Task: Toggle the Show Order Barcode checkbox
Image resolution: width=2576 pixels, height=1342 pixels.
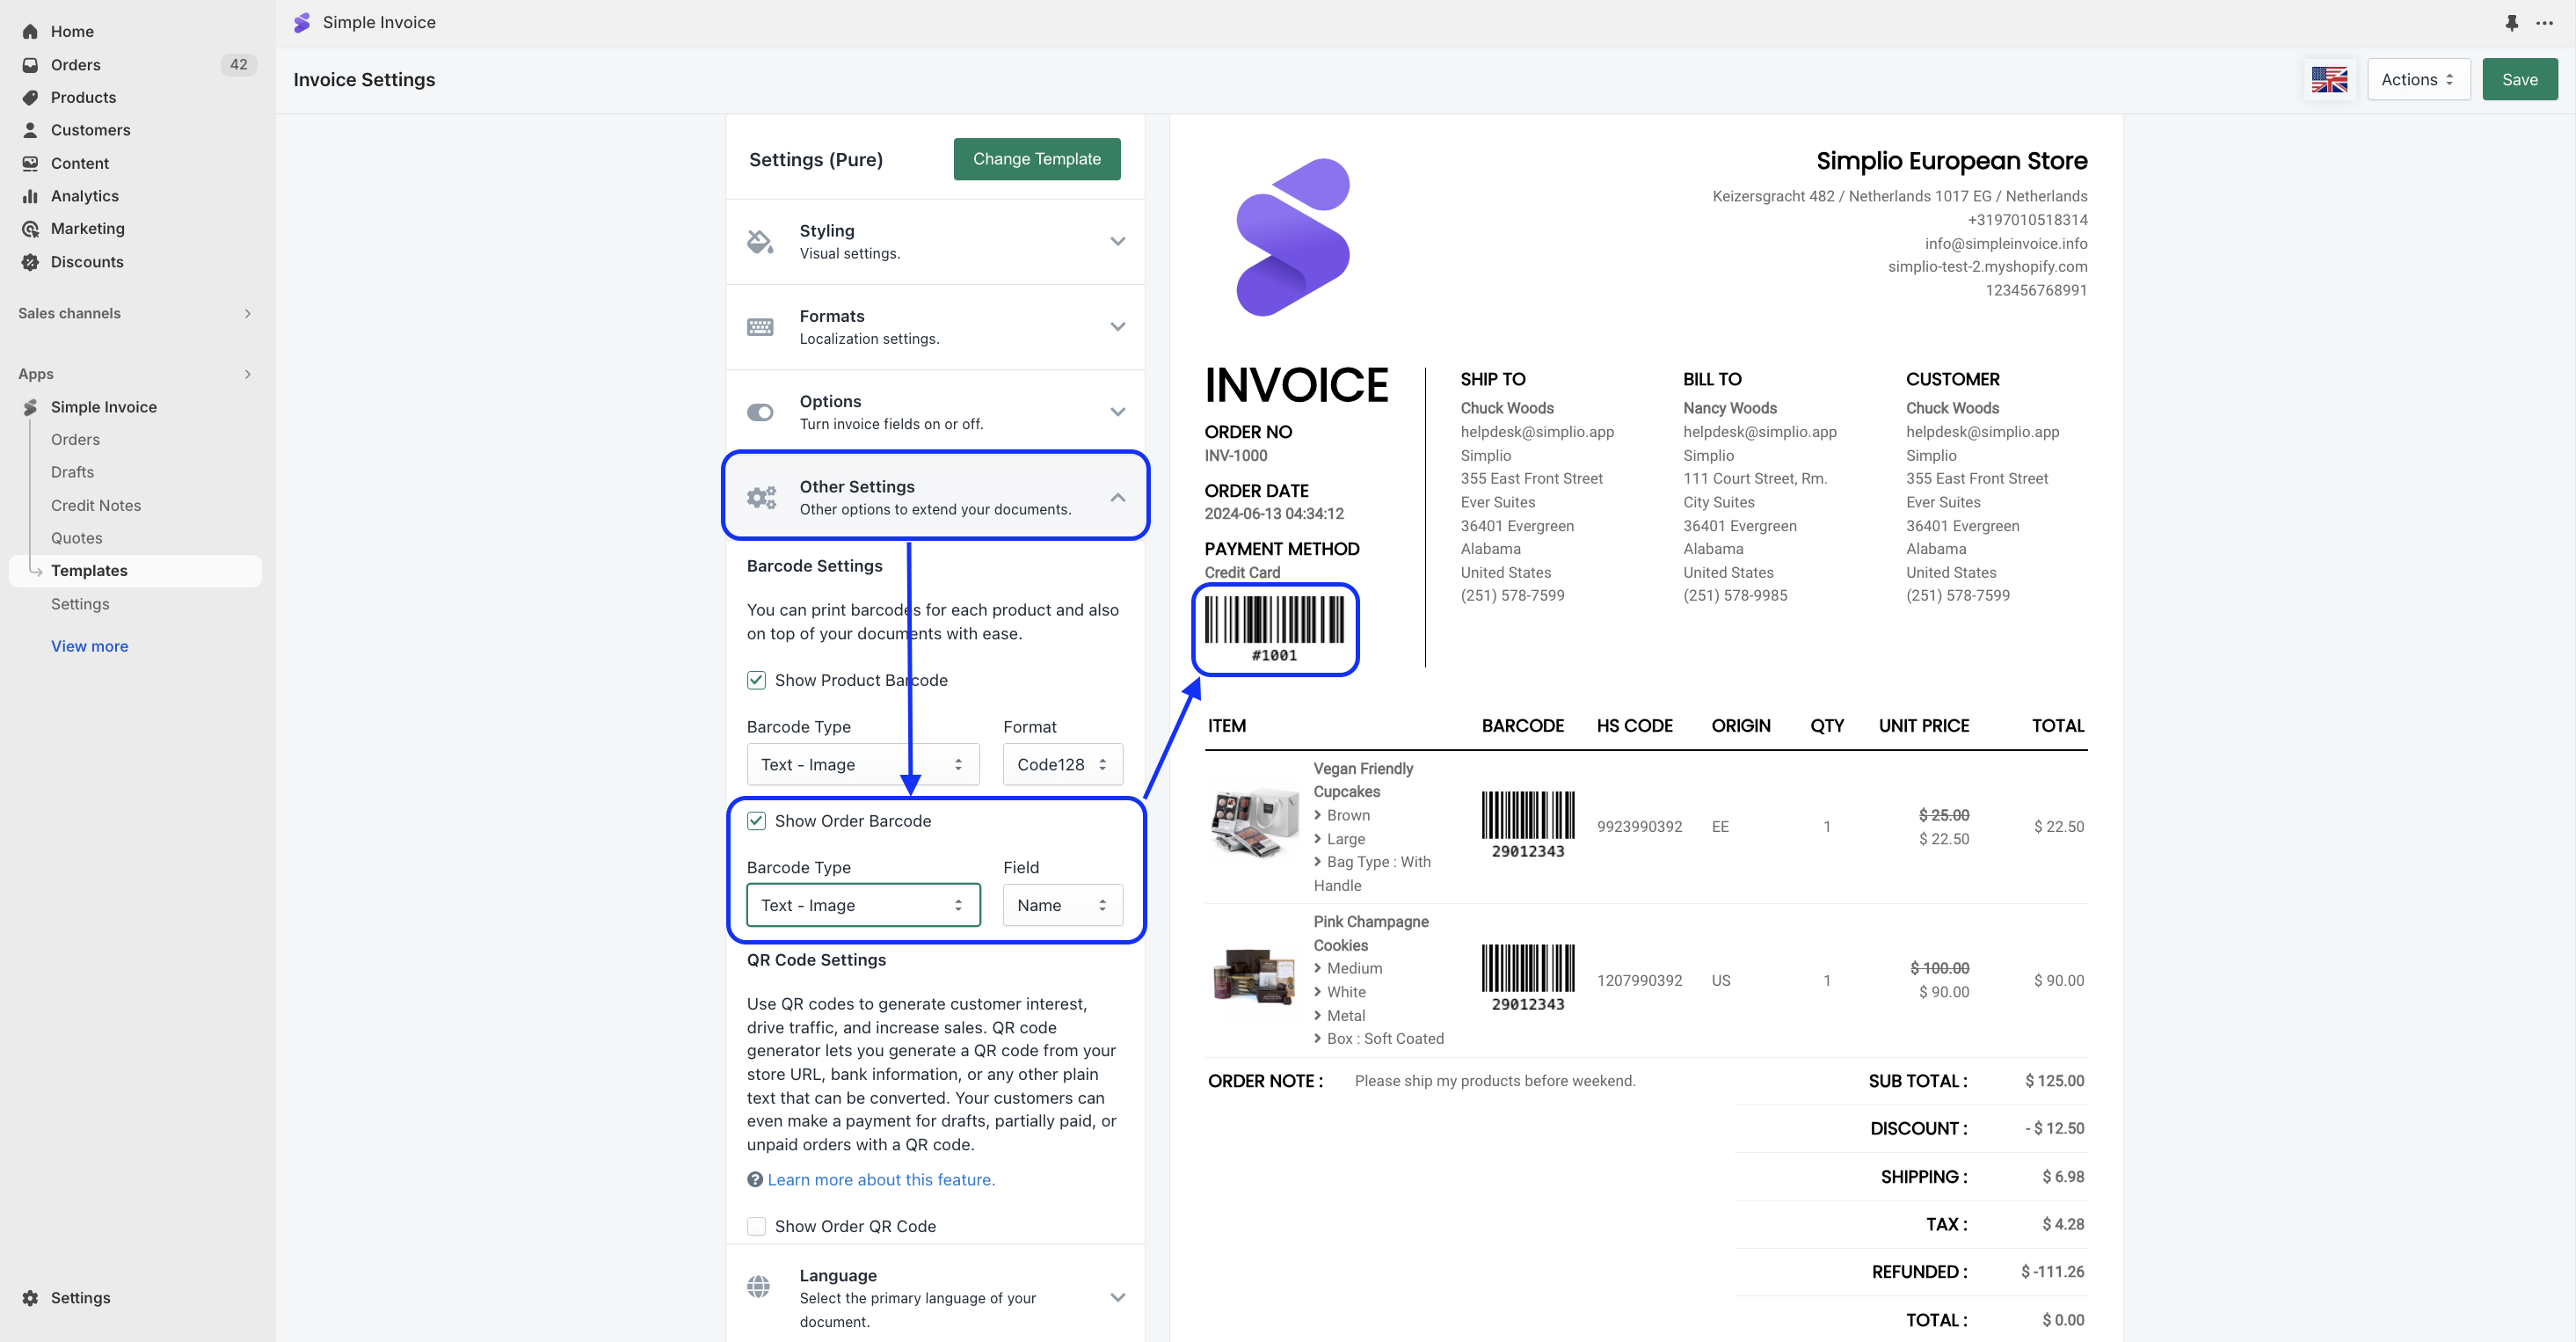Action: click(x=757, y=821)
